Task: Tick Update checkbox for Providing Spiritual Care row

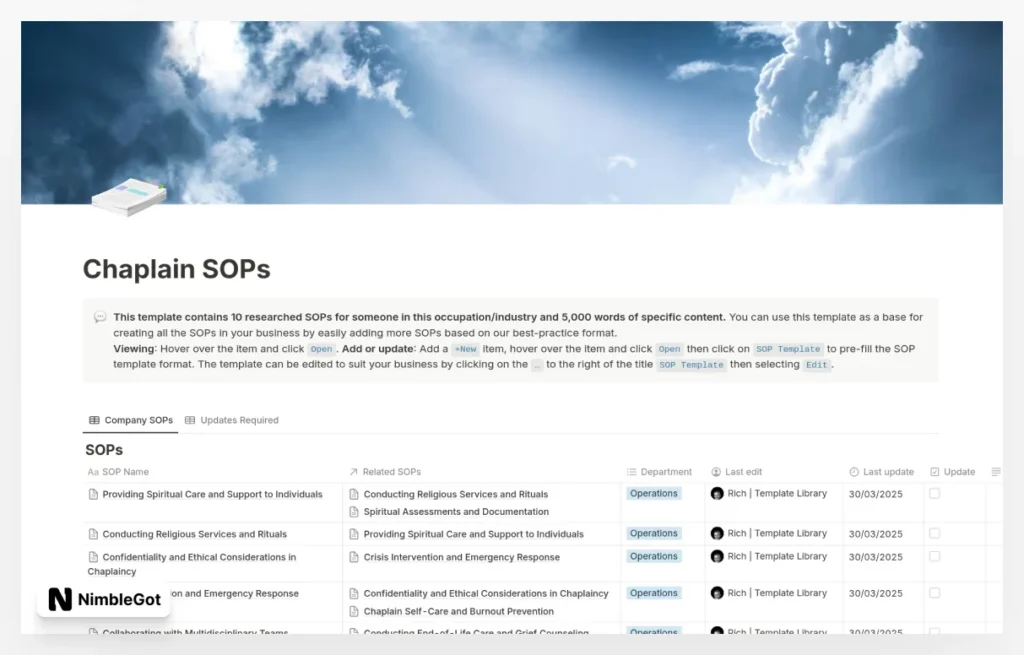Action: [935, 494]
